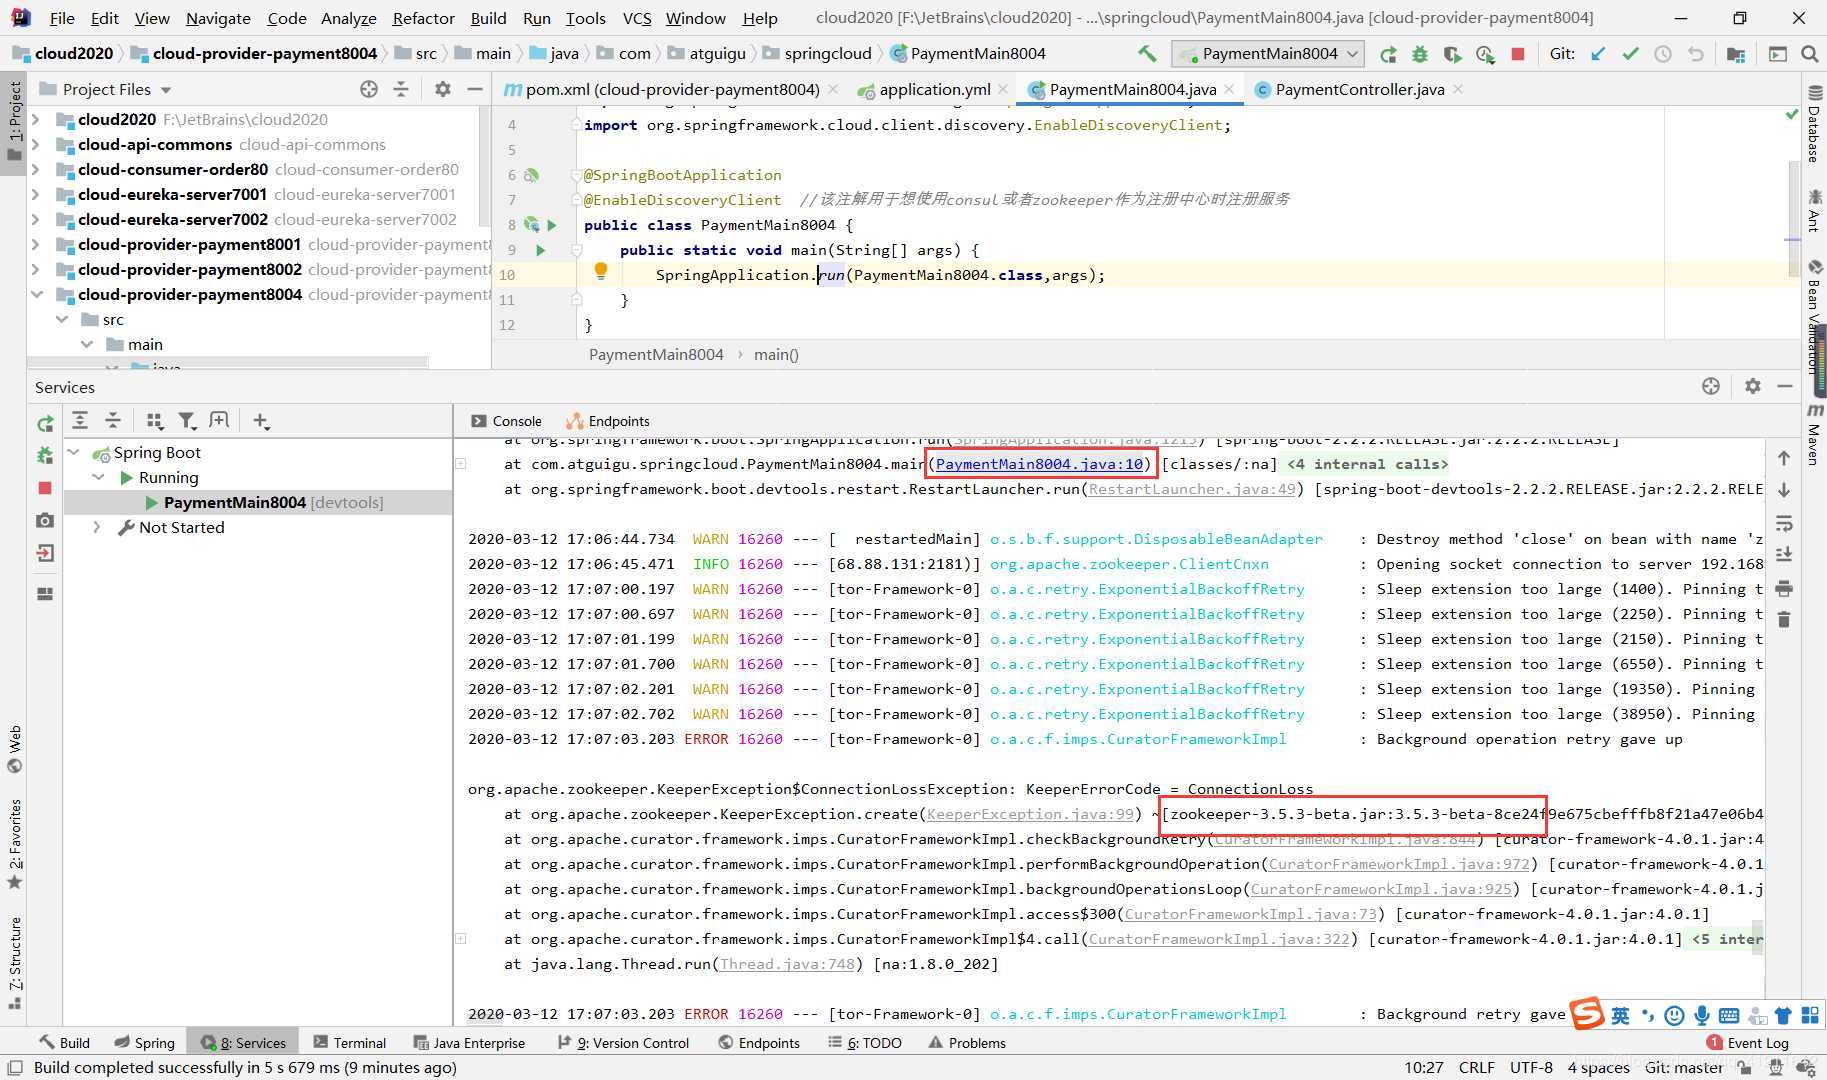Toggle the 1: Project tool window stripe
Screen dimensions: 1827x1080
point(14,122)
